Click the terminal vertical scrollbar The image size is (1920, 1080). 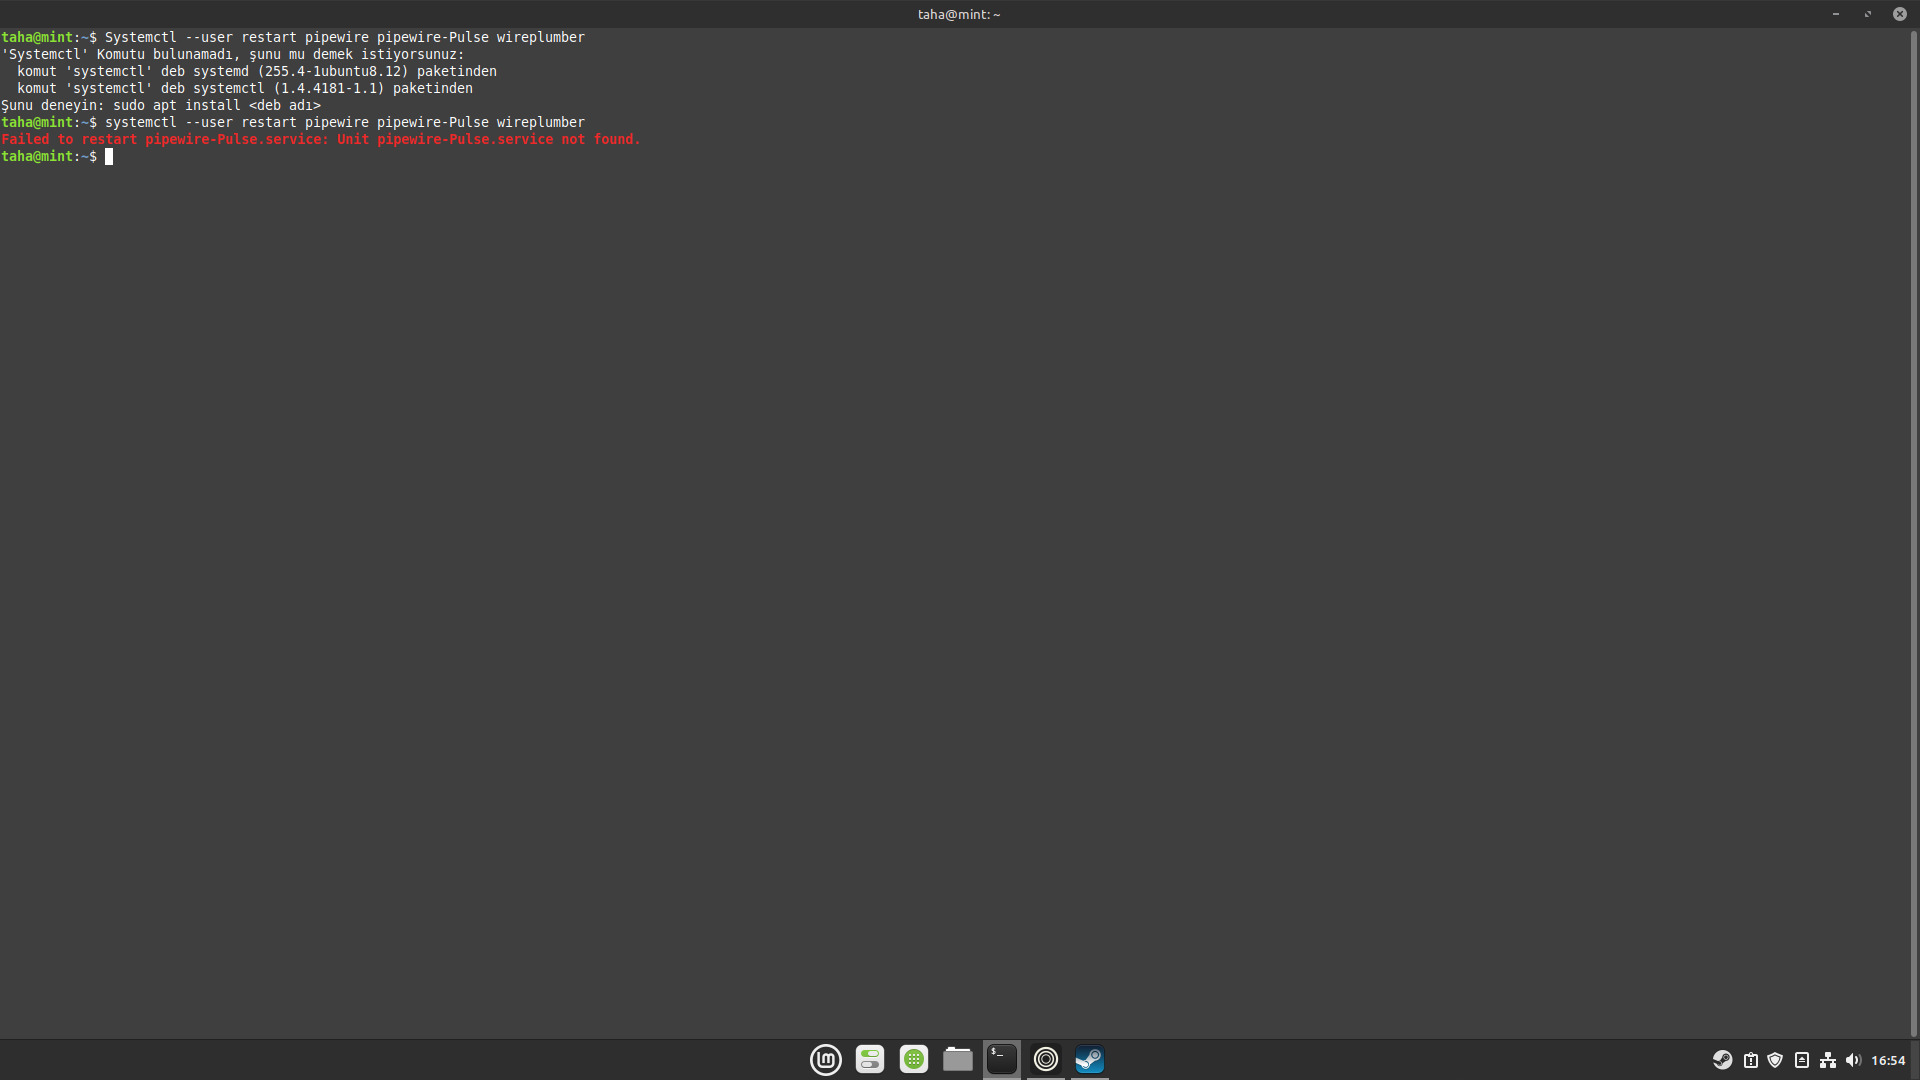[x=1914, y=533]
